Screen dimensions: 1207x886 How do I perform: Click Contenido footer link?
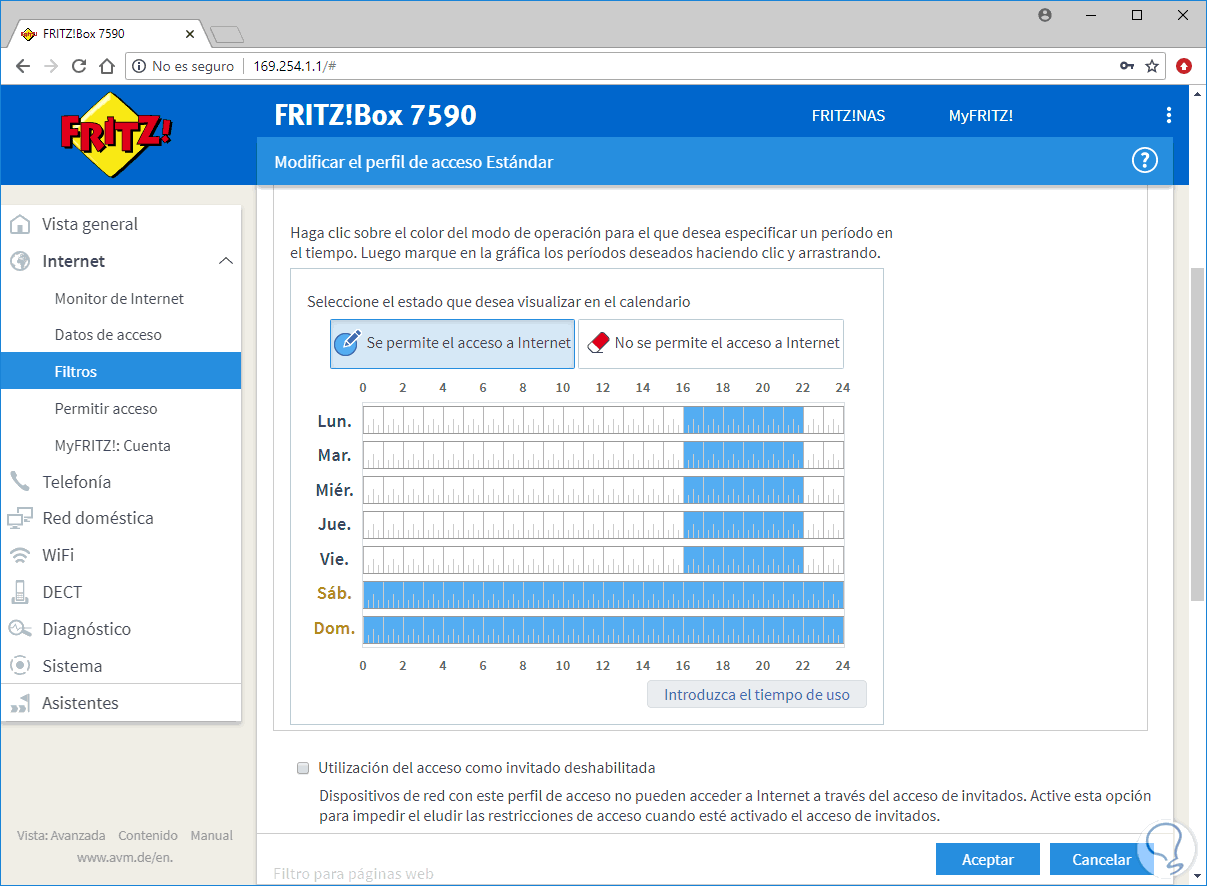tap(148, 835)
